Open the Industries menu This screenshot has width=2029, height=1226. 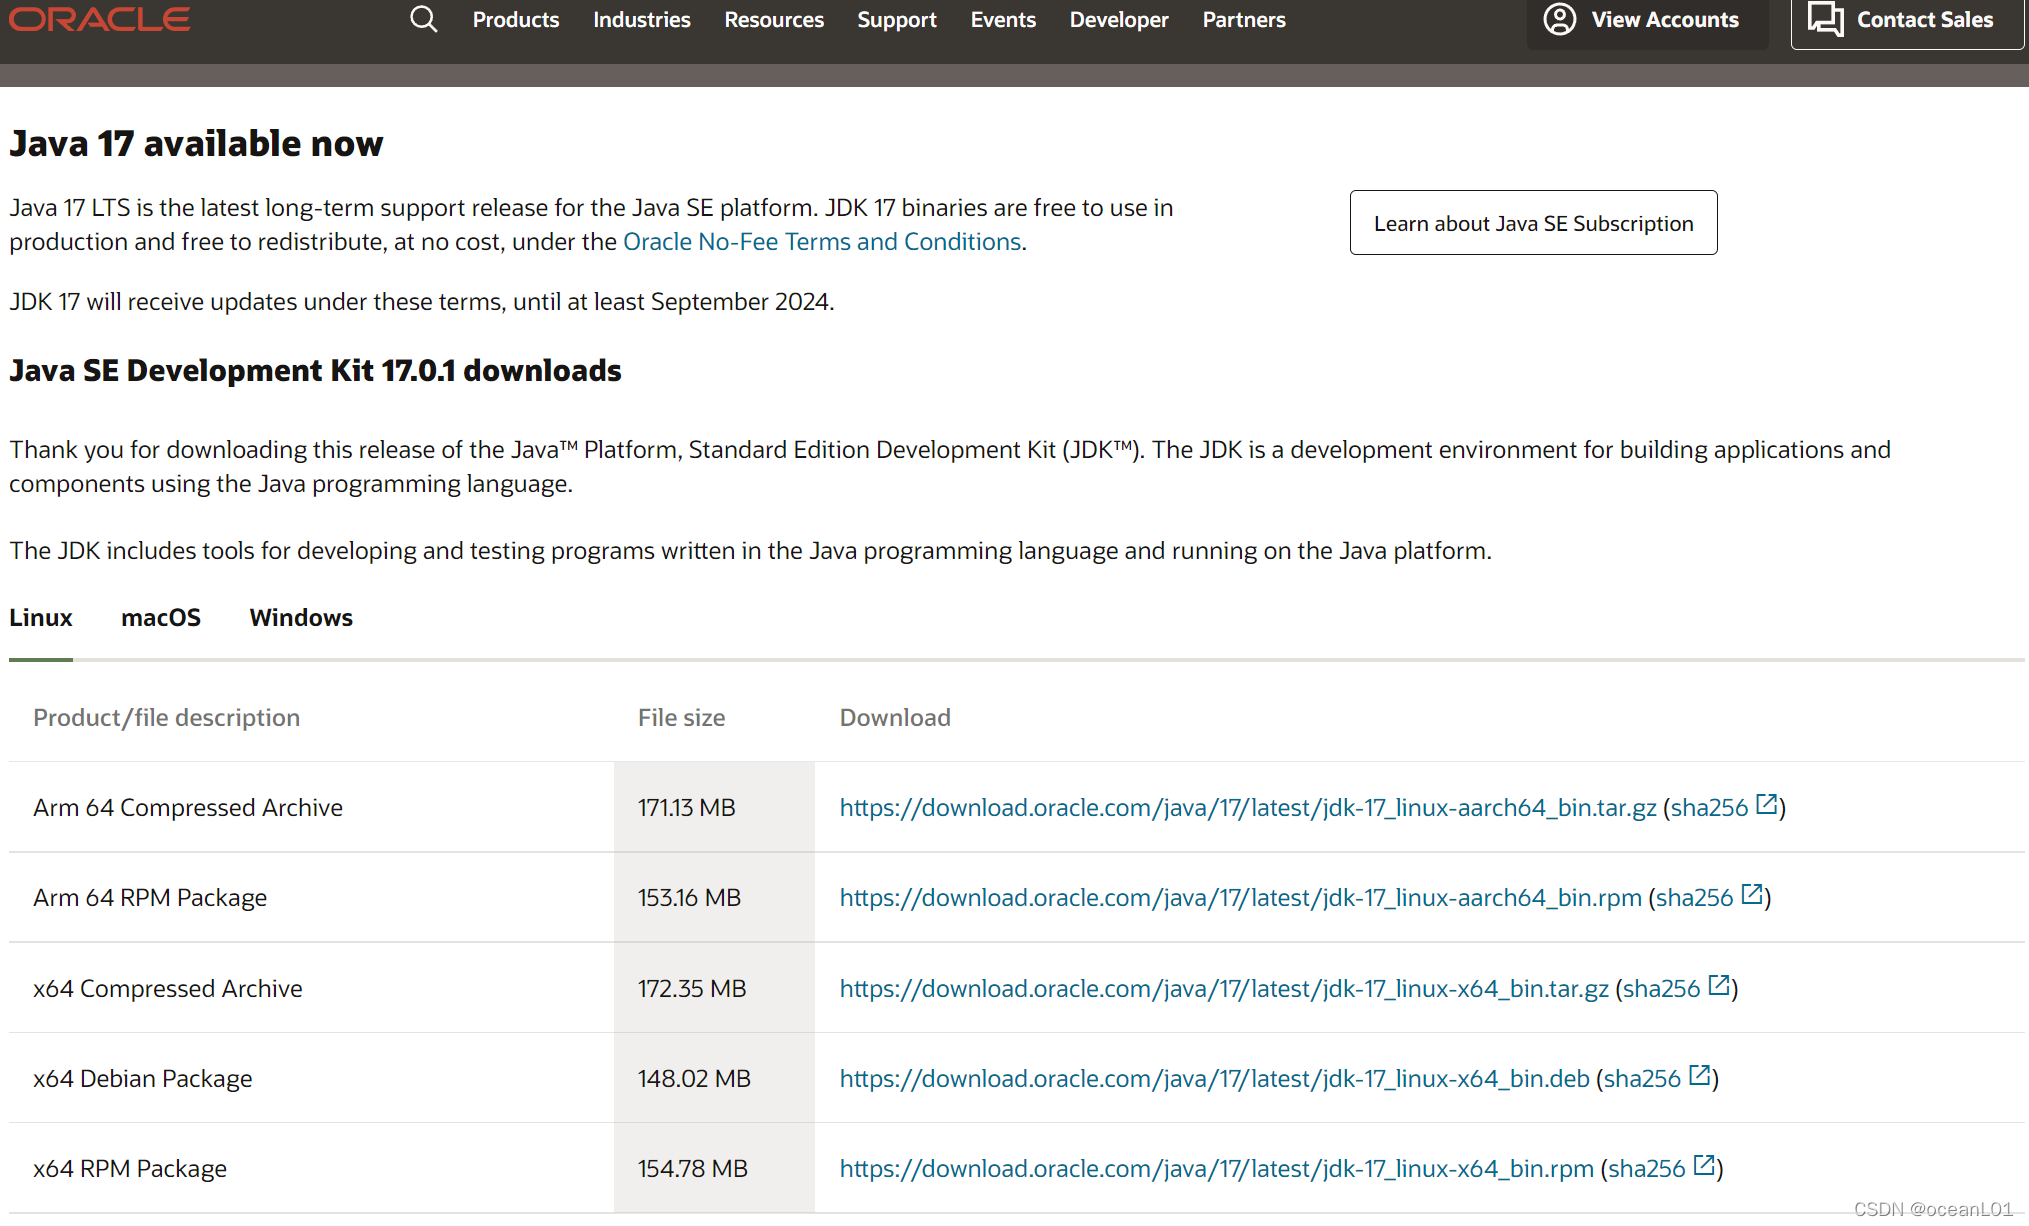(641, 20)
